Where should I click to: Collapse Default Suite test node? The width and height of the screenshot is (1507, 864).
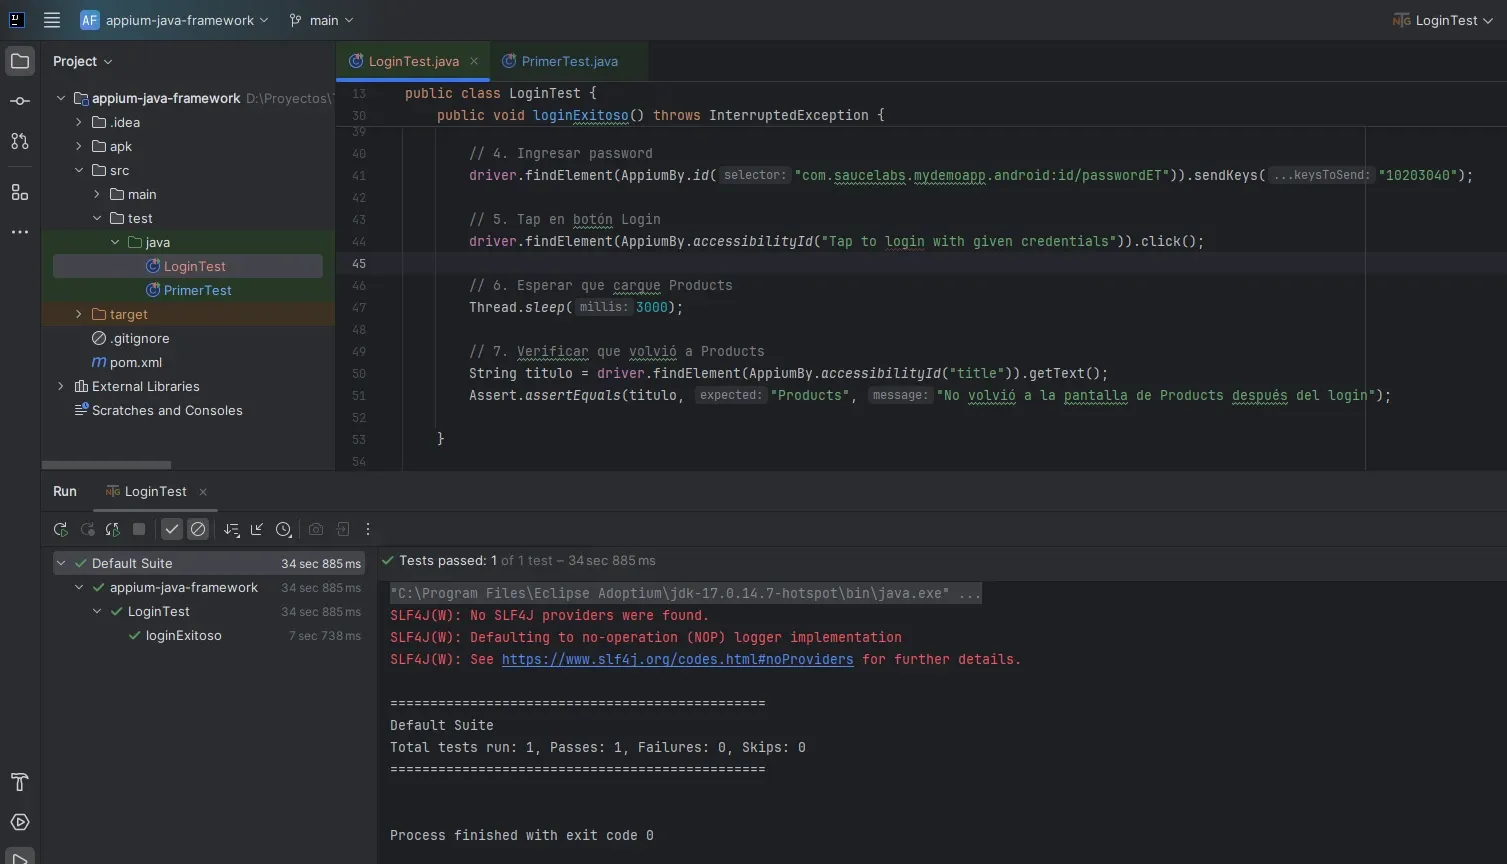click(x=61, y=563)
